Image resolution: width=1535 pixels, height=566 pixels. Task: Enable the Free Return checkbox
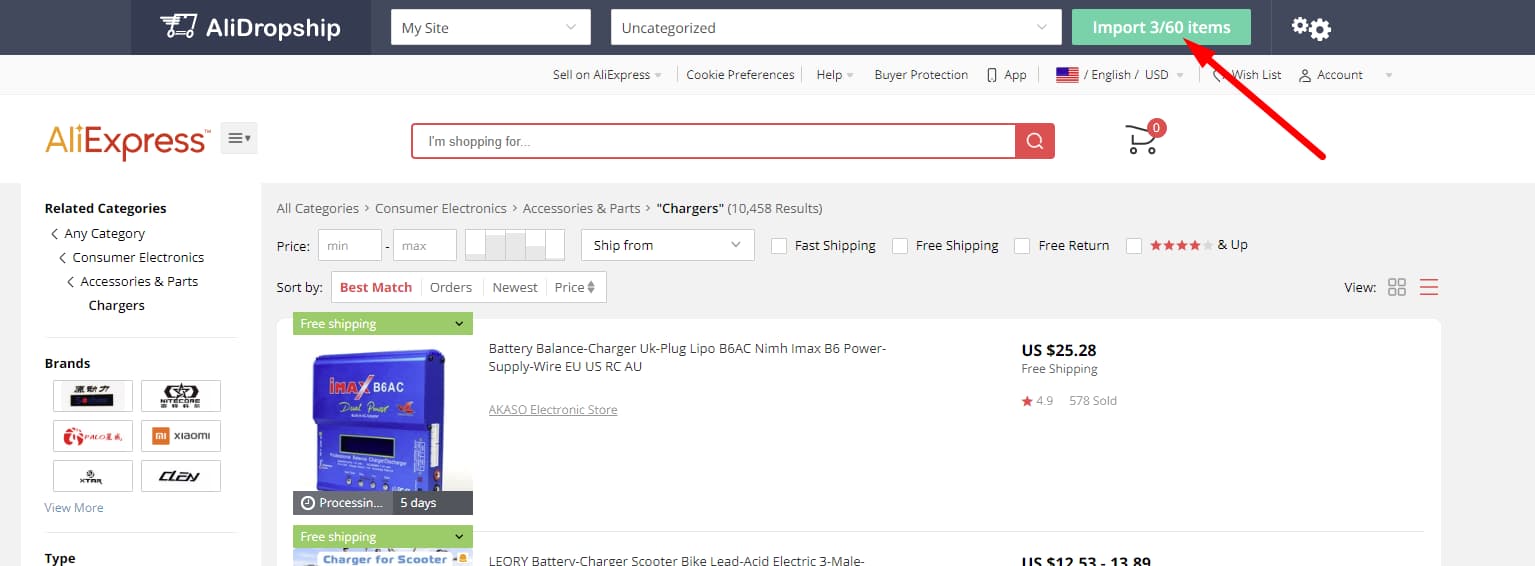1022,246
